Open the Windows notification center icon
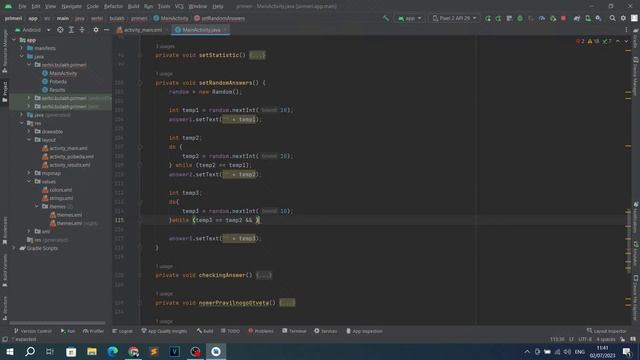This screenshot has height=360, width=640. coord(627,351)
